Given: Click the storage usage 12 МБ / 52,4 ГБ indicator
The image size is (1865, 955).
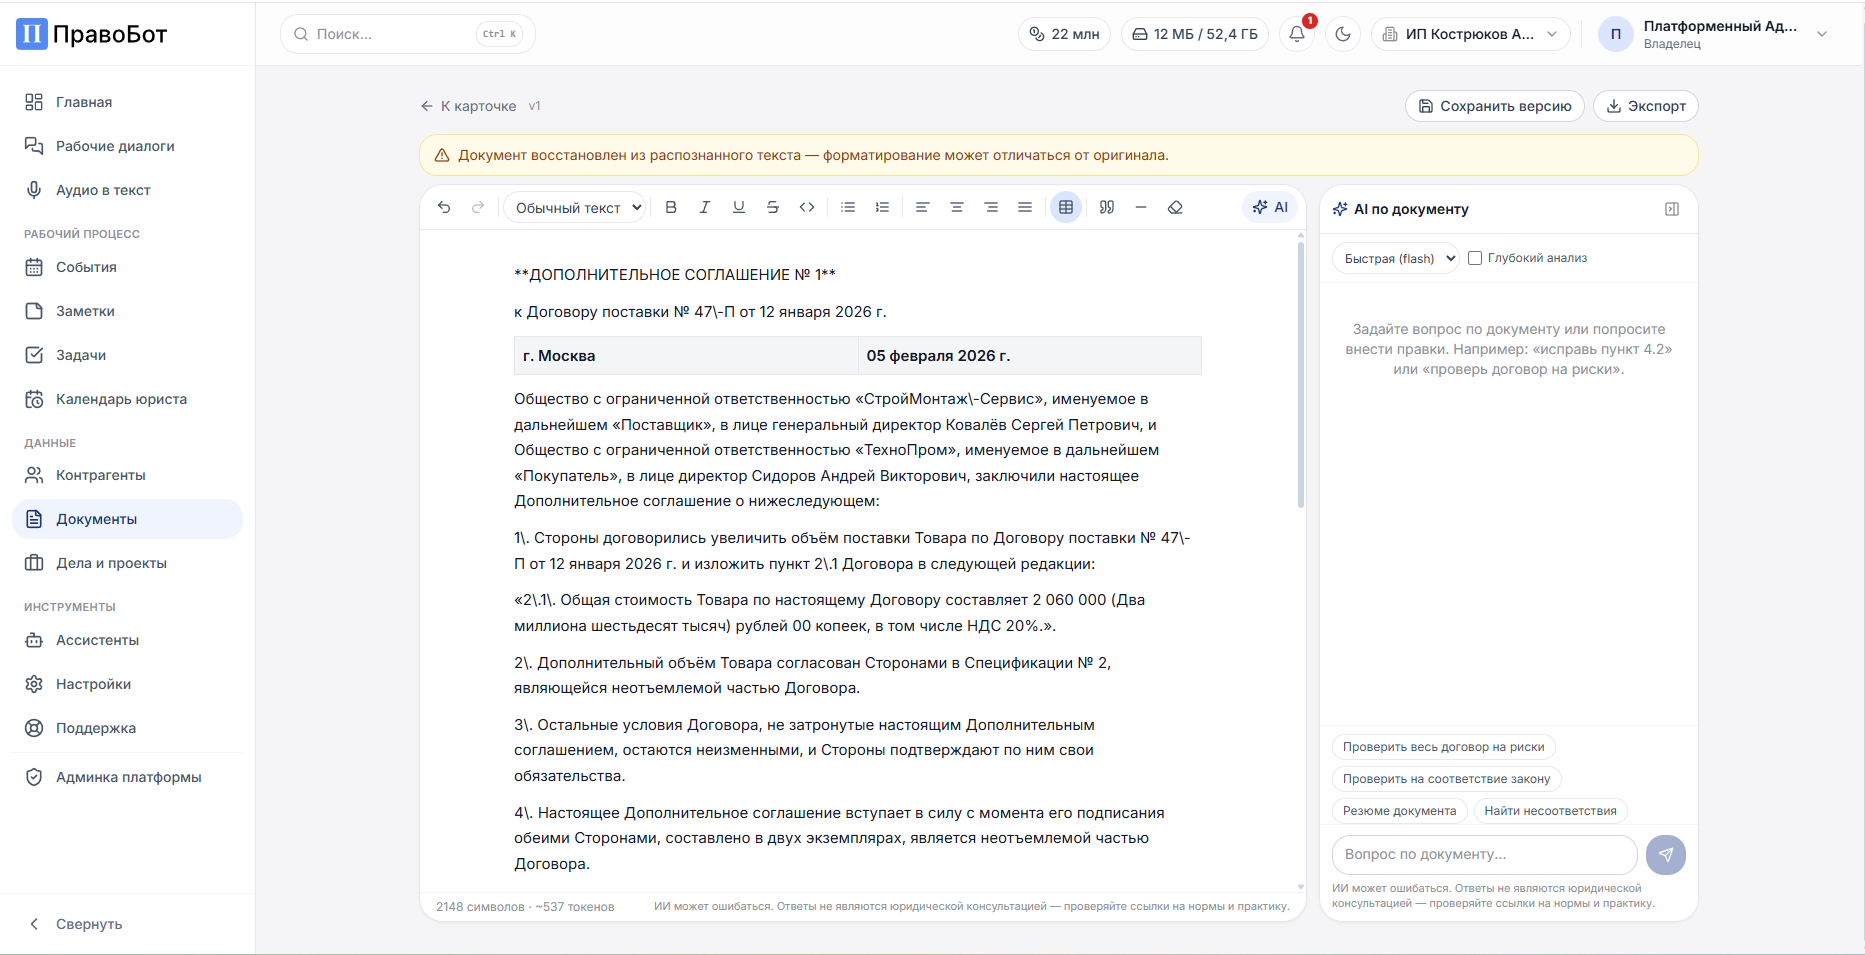Looking at the screenshot, I should click(x=1195, y=34).
